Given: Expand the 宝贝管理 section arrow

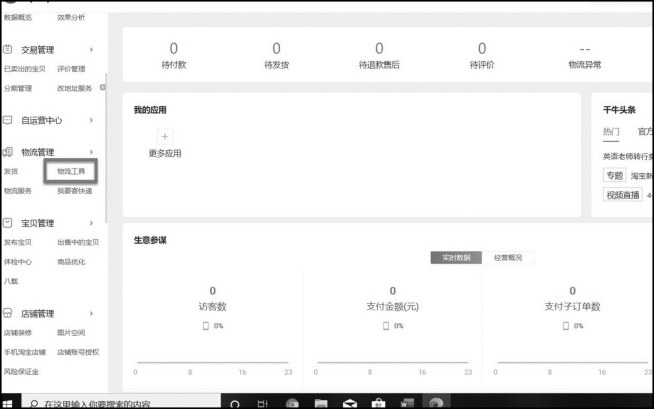Looking at the screenshot, I should [x=91, y=223].
